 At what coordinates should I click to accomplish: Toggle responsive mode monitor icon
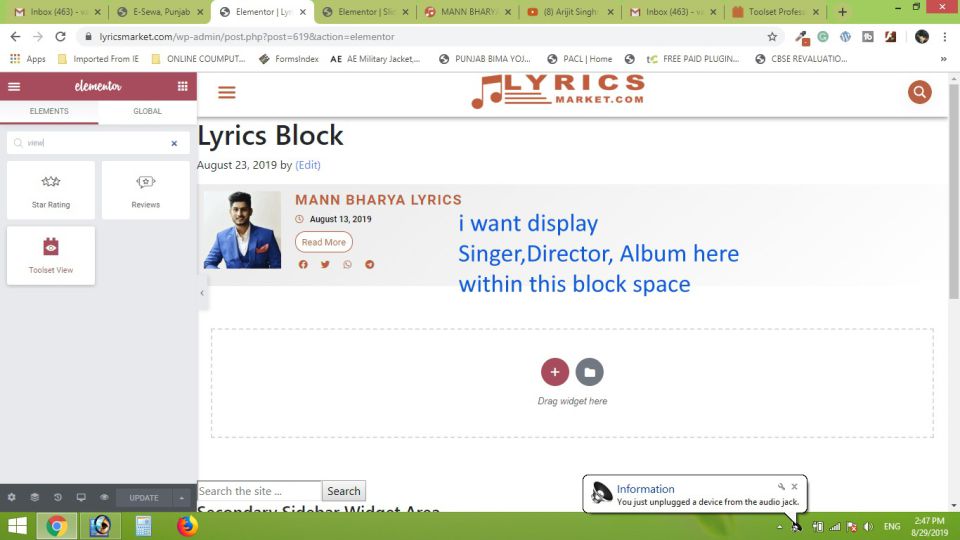click(81, 497)
